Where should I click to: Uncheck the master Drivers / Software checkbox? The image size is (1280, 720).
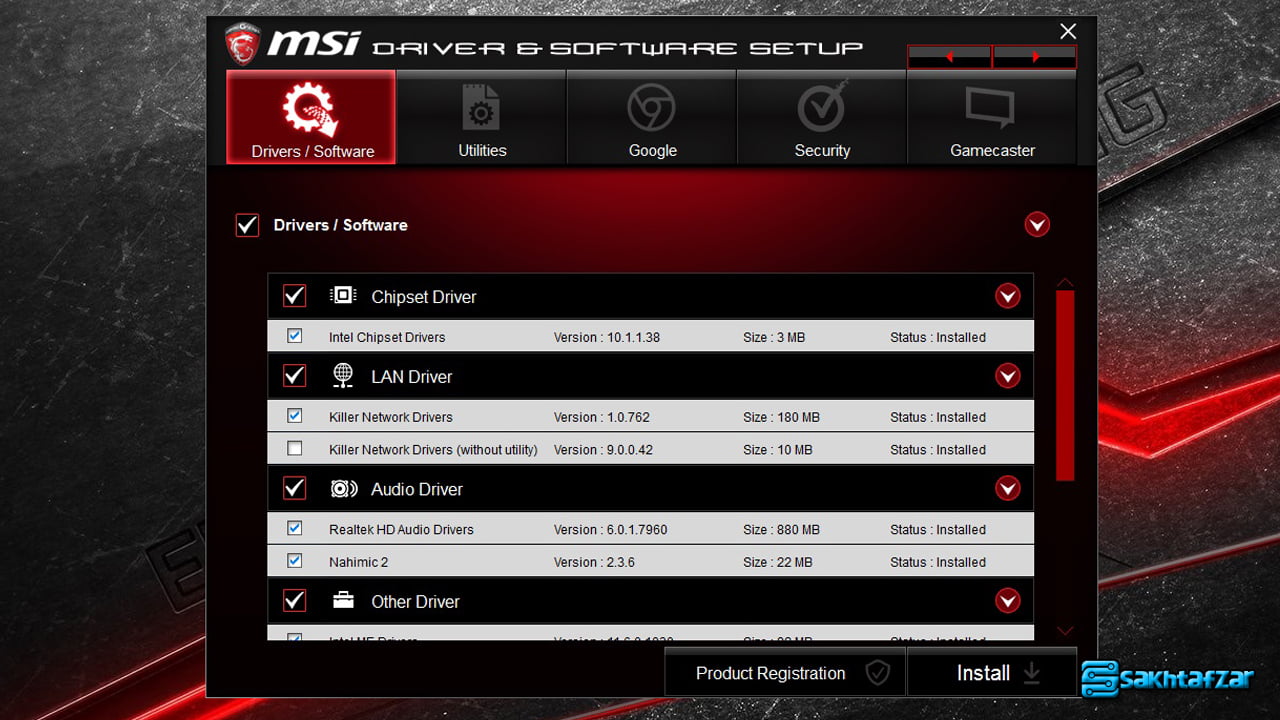point(247,225)
